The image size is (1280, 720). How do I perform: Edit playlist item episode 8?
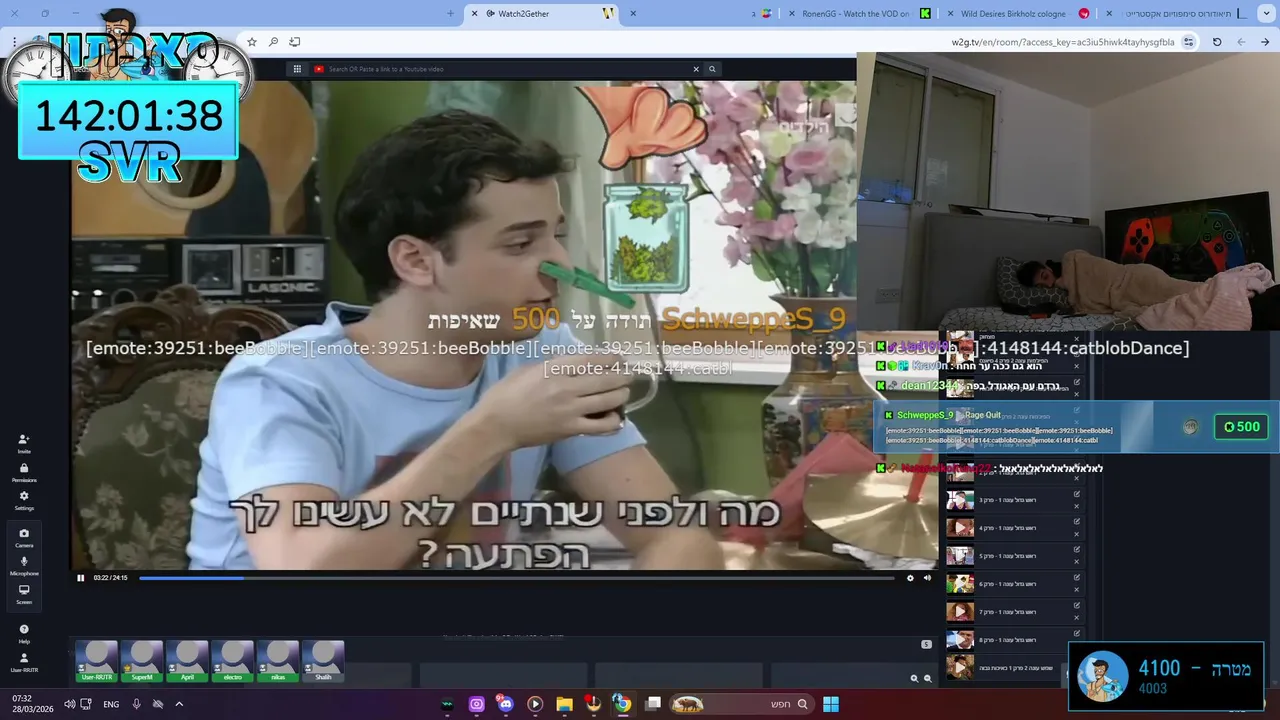[1077, 634]
